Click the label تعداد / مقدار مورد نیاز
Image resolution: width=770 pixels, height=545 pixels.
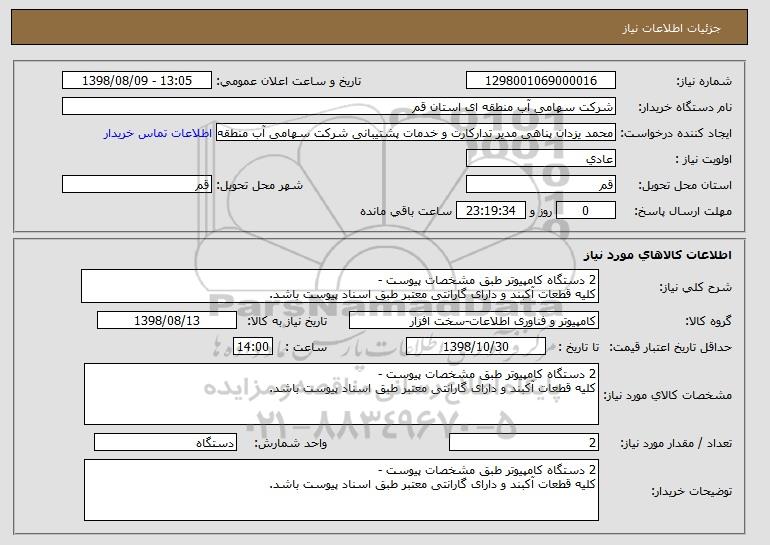(x=676, y=443)
